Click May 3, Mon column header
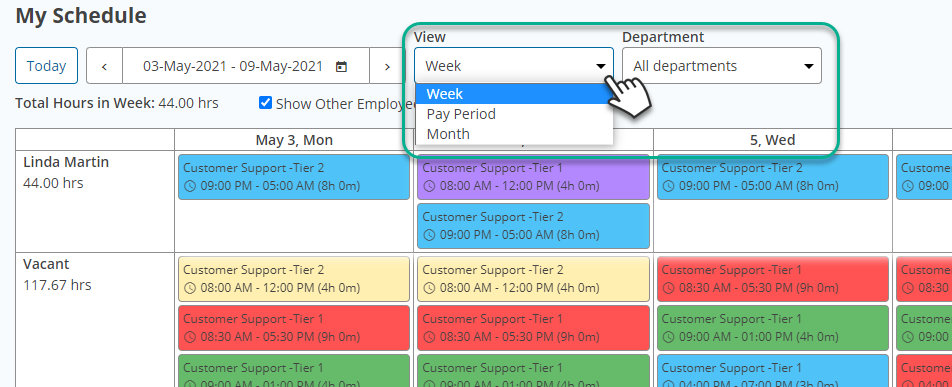 [x=294, y=140]
